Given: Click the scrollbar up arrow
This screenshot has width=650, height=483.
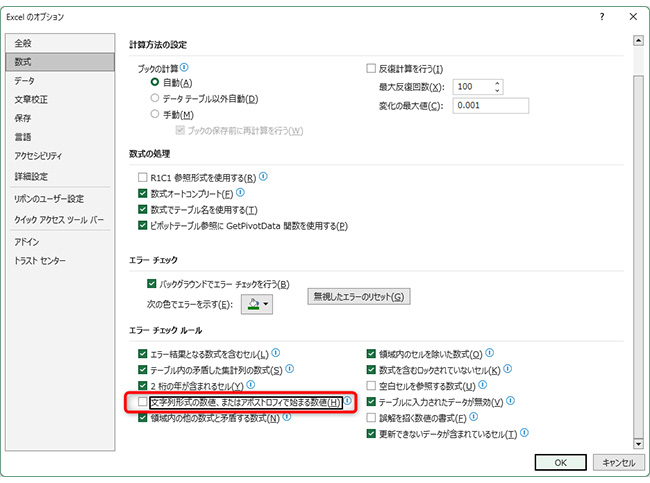Looking at the screenshot, I should point(638,41).
